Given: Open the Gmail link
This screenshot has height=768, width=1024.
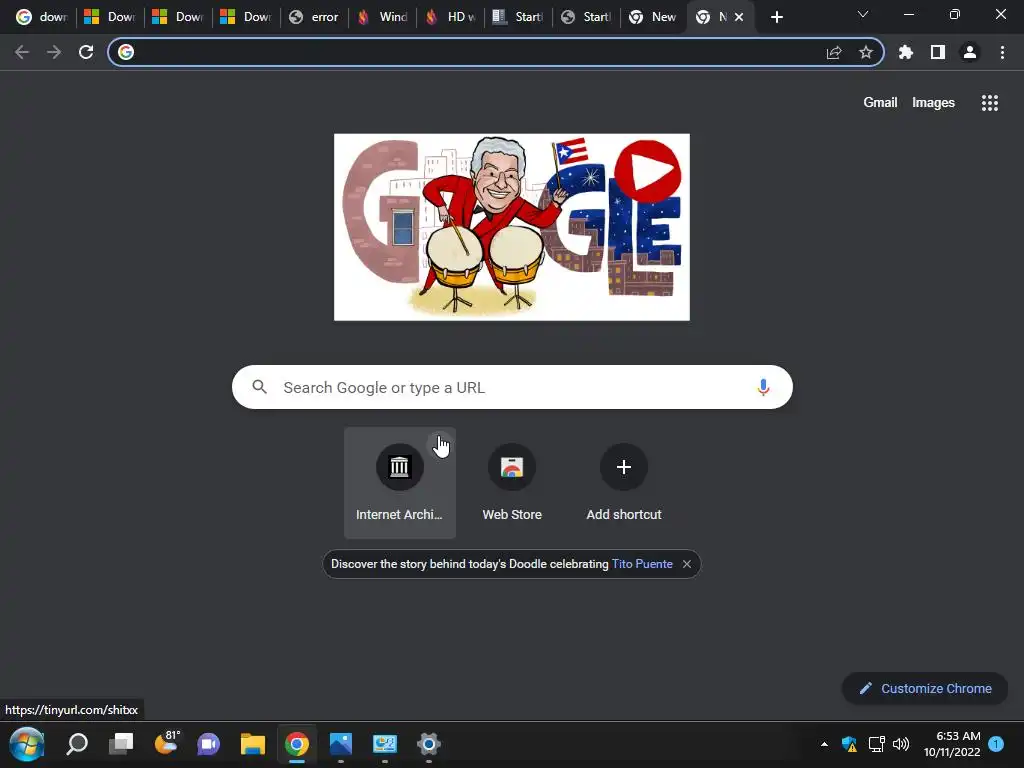Looking at the screenshot, I should point(880,103).
